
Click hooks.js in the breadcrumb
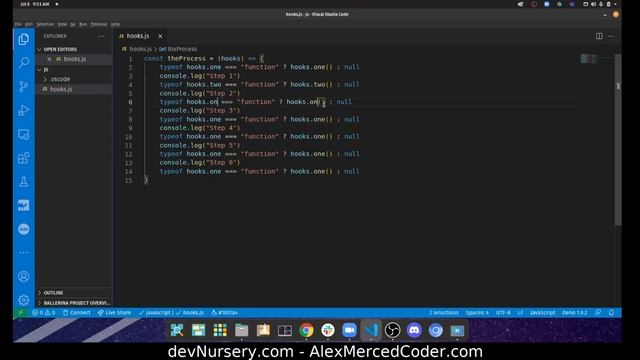(x=140, y=49)
